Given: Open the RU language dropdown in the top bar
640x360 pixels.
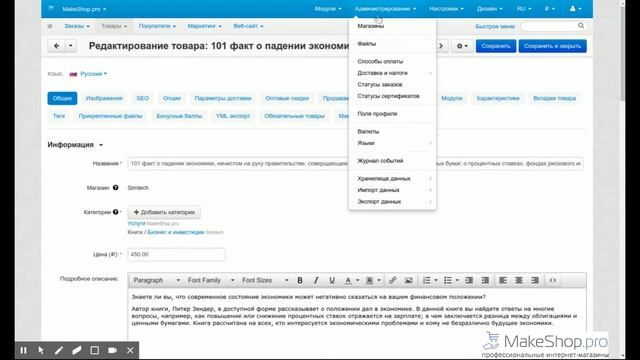Looking at the screenshot, I should tap(524, 9).
